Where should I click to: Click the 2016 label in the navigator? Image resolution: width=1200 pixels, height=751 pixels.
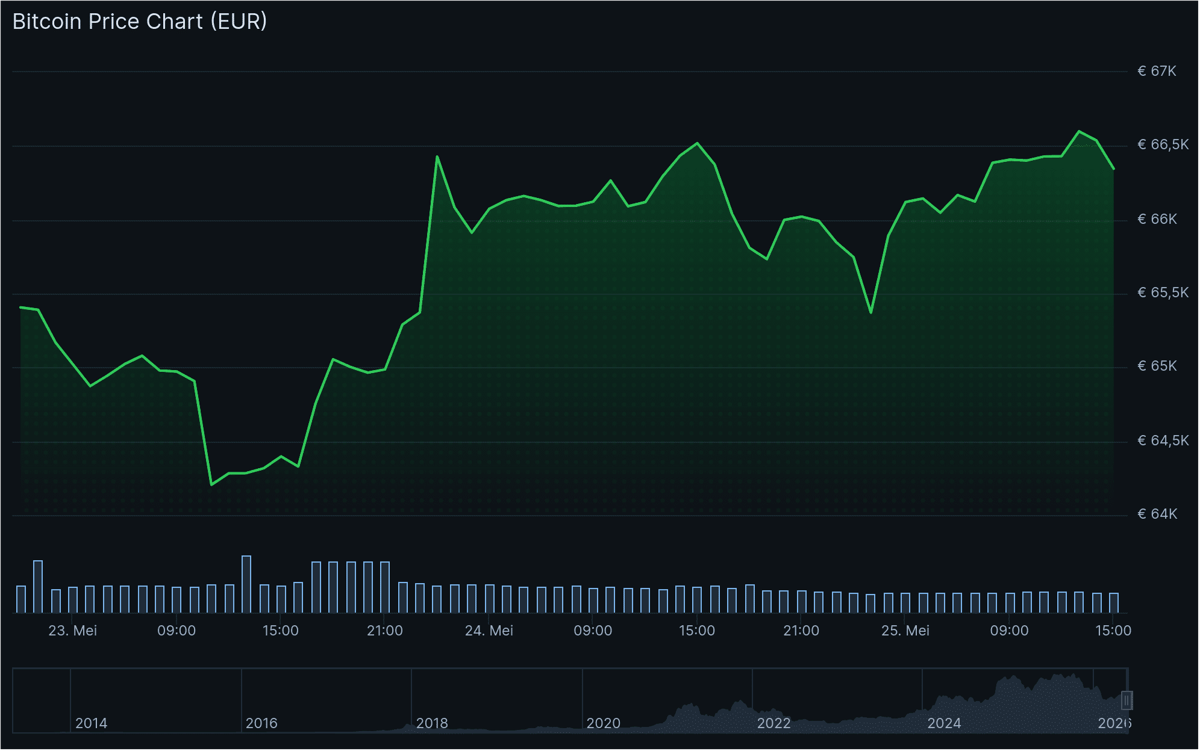click(262, 723)
